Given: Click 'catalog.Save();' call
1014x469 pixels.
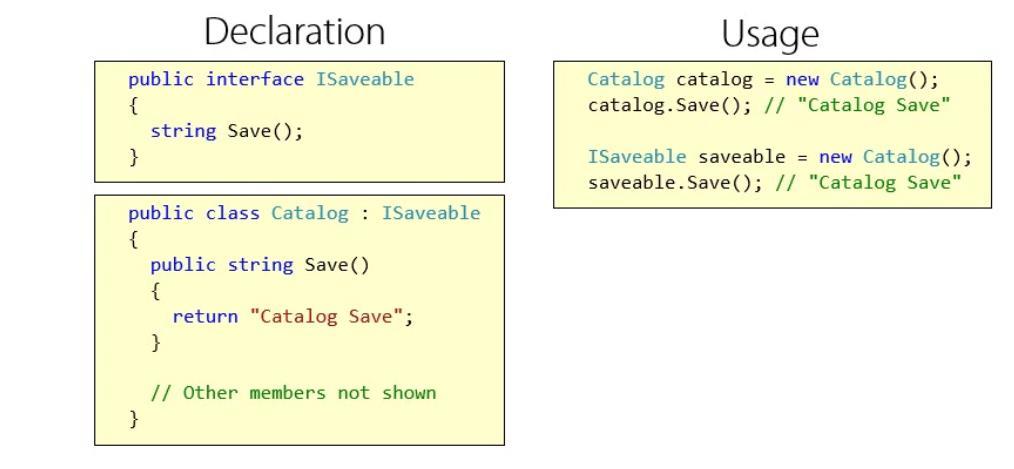Looking at the screenshot, I should click(x=671, y=105).
